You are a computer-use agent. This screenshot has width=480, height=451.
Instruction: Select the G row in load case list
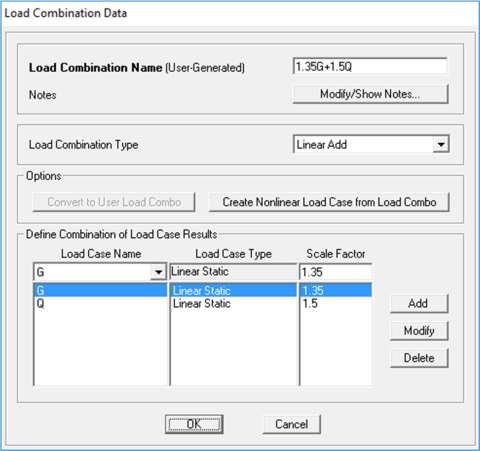100,290
